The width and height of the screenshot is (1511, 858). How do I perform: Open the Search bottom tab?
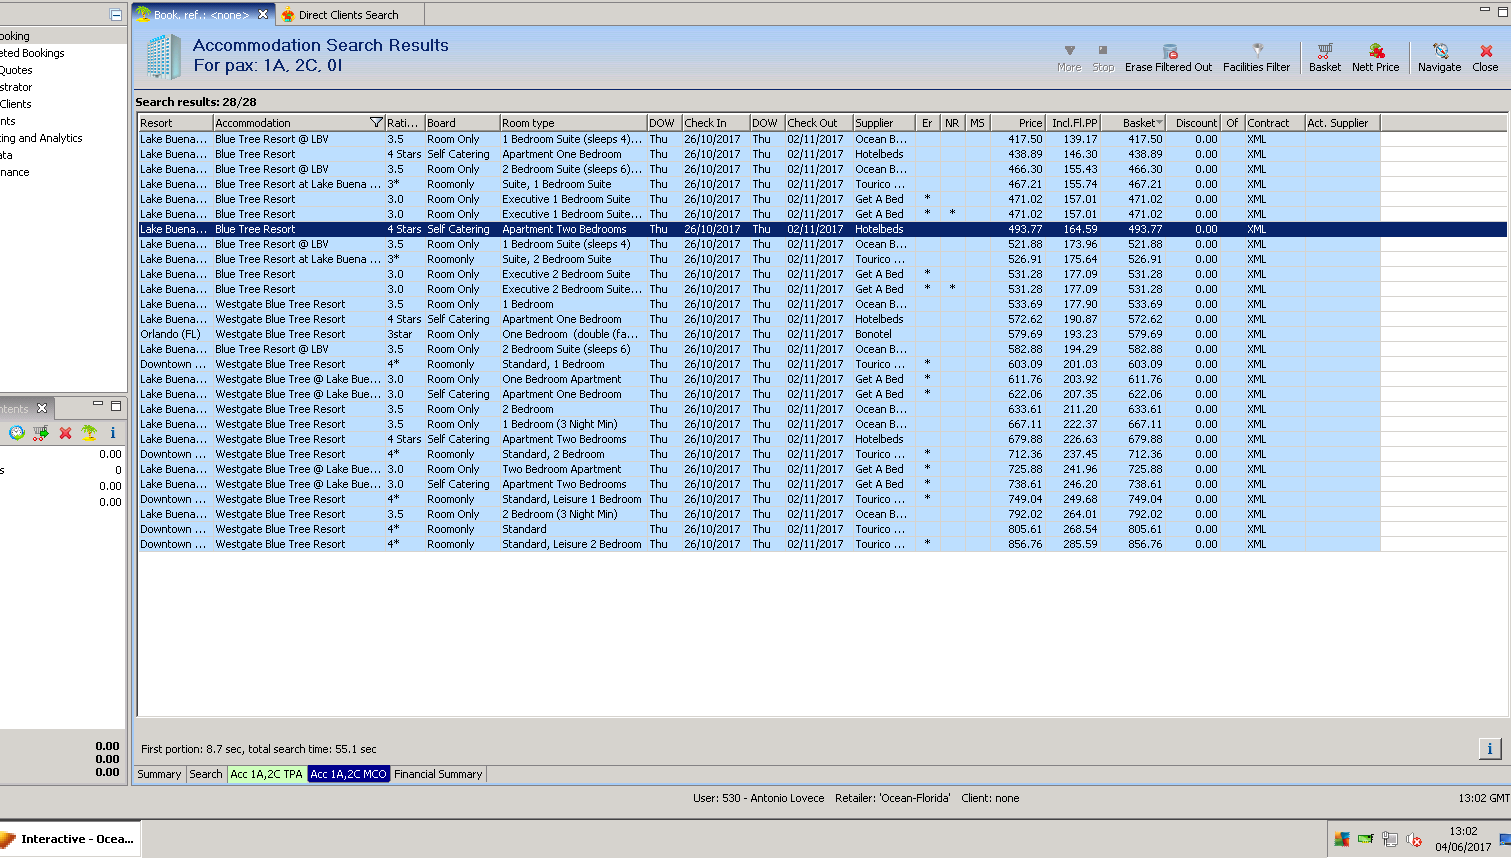tap(206, 774)
